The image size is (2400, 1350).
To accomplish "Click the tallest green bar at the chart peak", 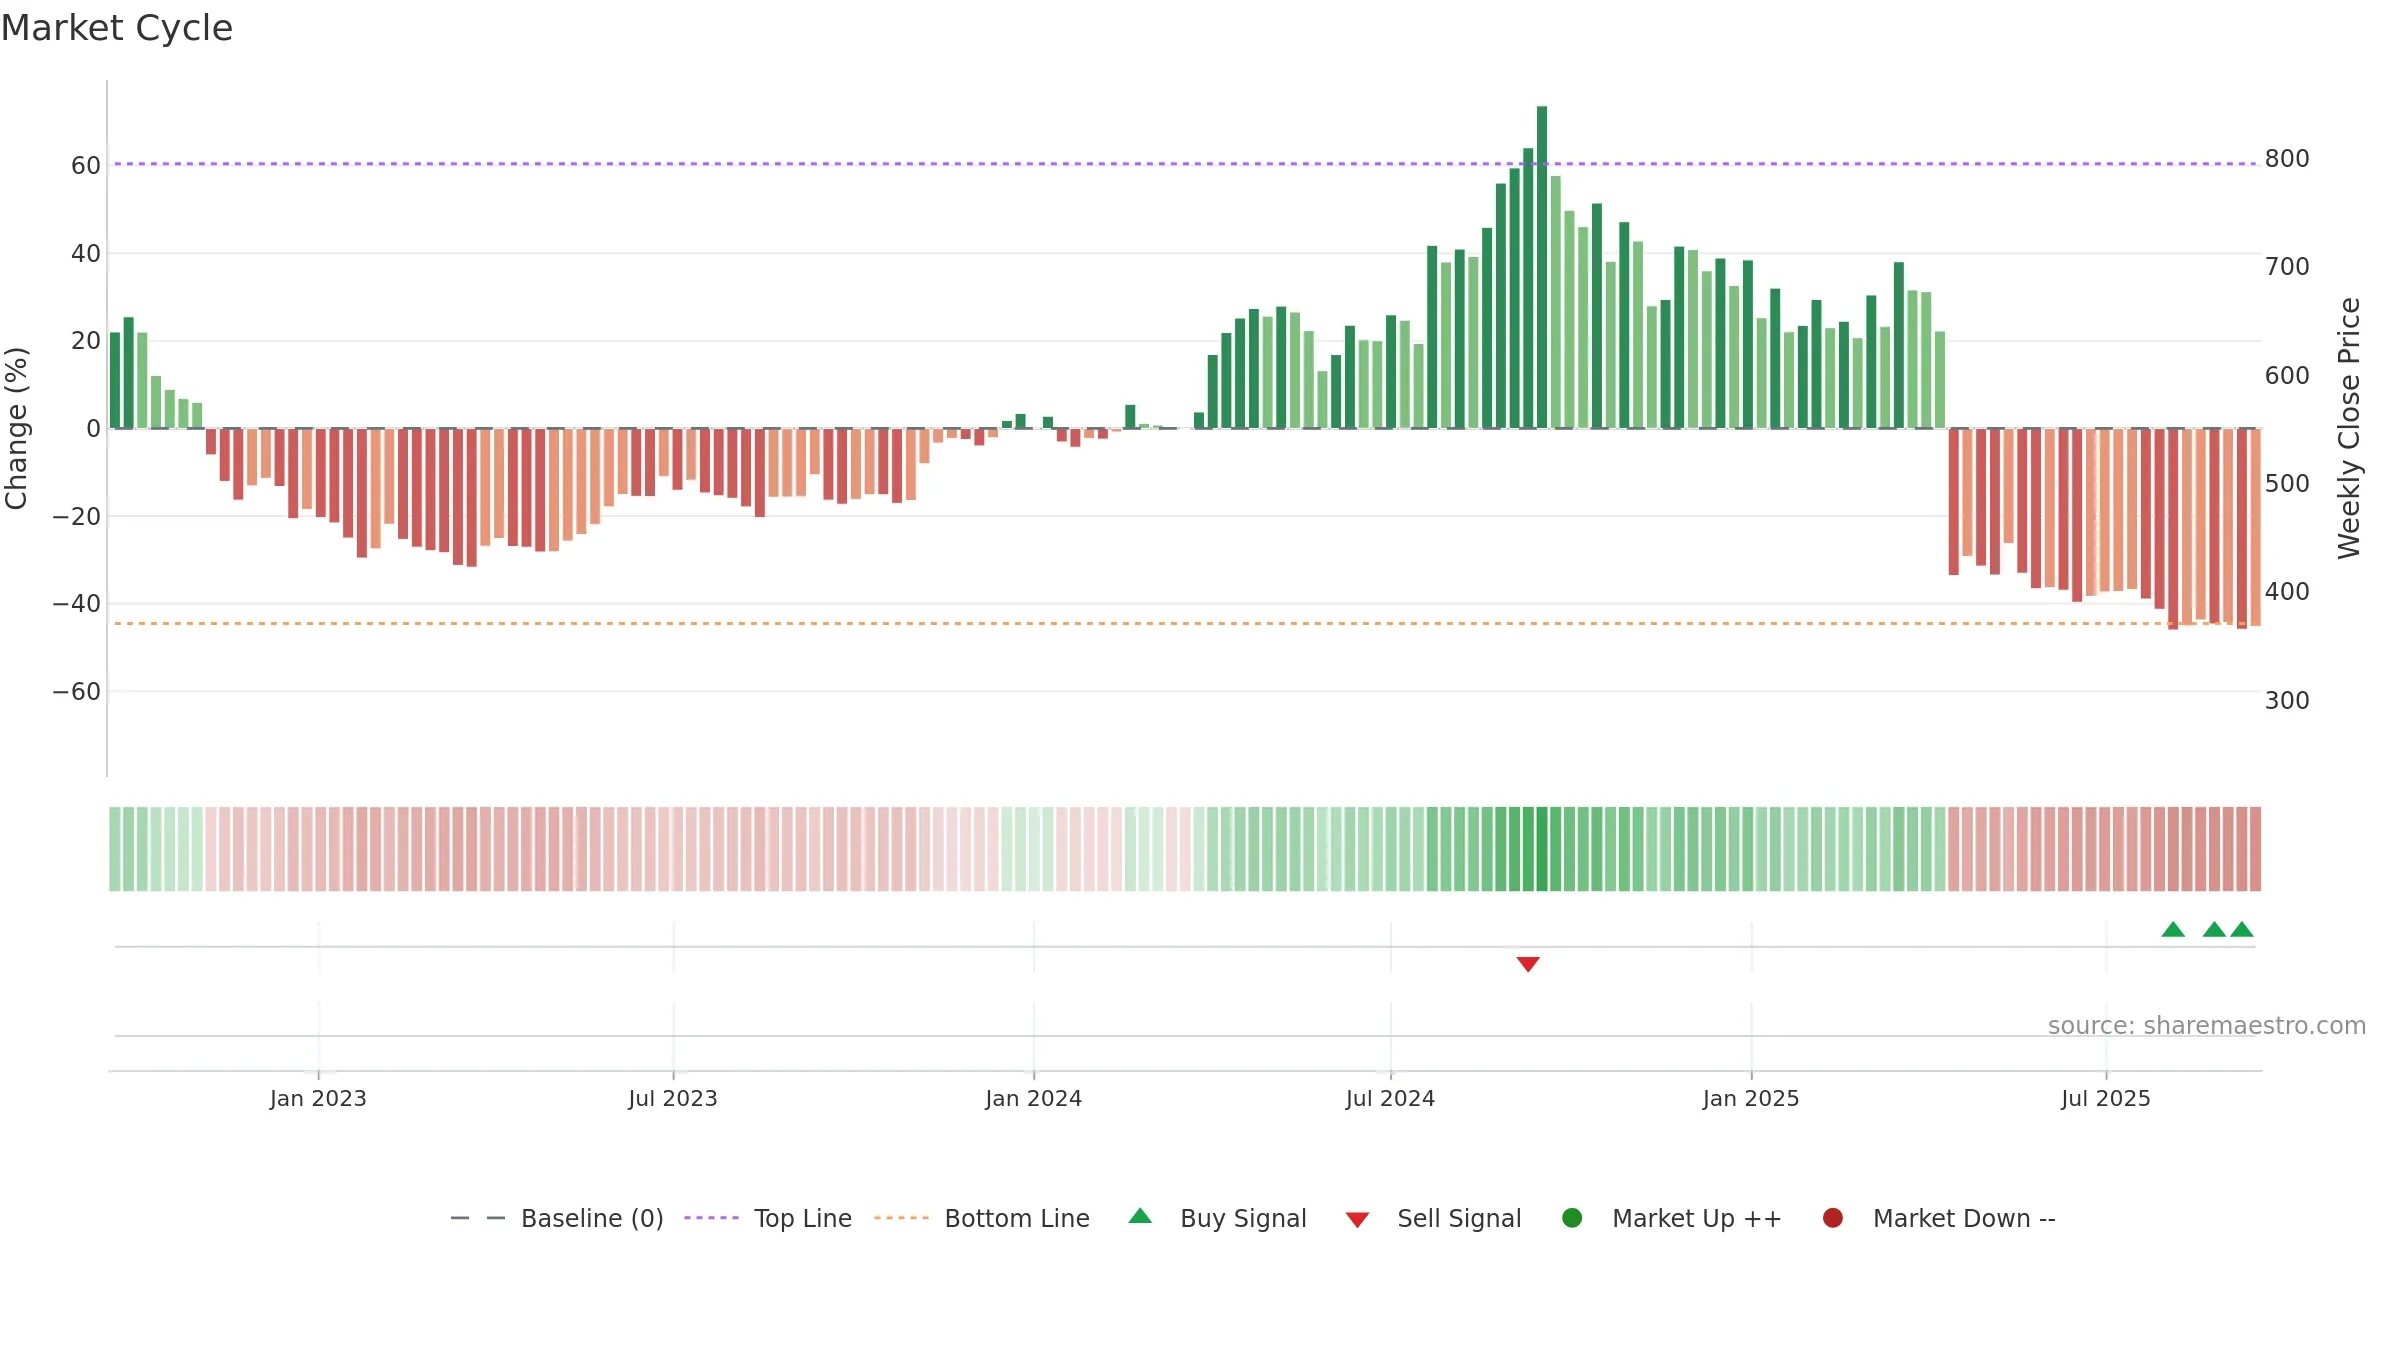I will (x=1542, y=267).
